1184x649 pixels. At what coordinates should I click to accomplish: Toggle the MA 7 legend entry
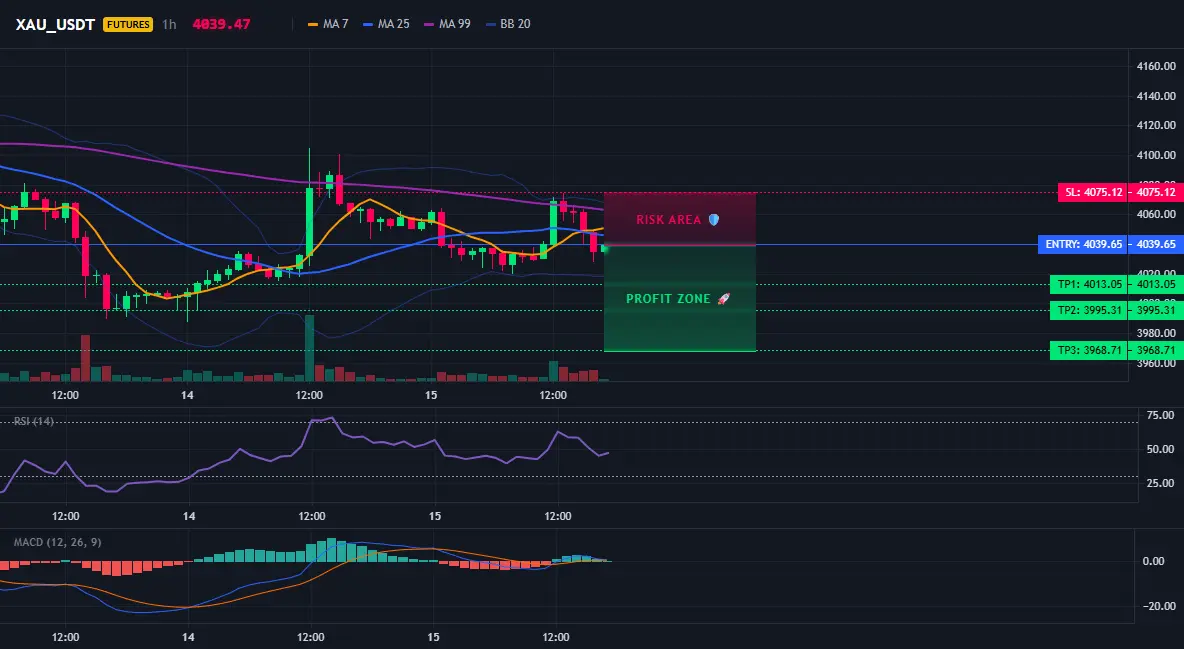(x=328, y=24)
